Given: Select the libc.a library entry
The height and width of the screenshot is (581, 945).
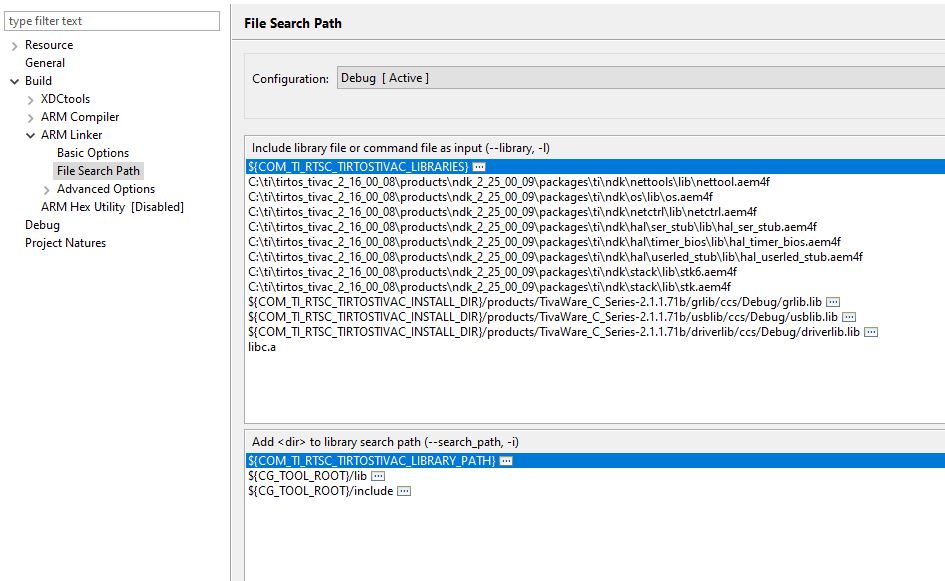Looking at the screenshot, I should click(x=262, y=347).
